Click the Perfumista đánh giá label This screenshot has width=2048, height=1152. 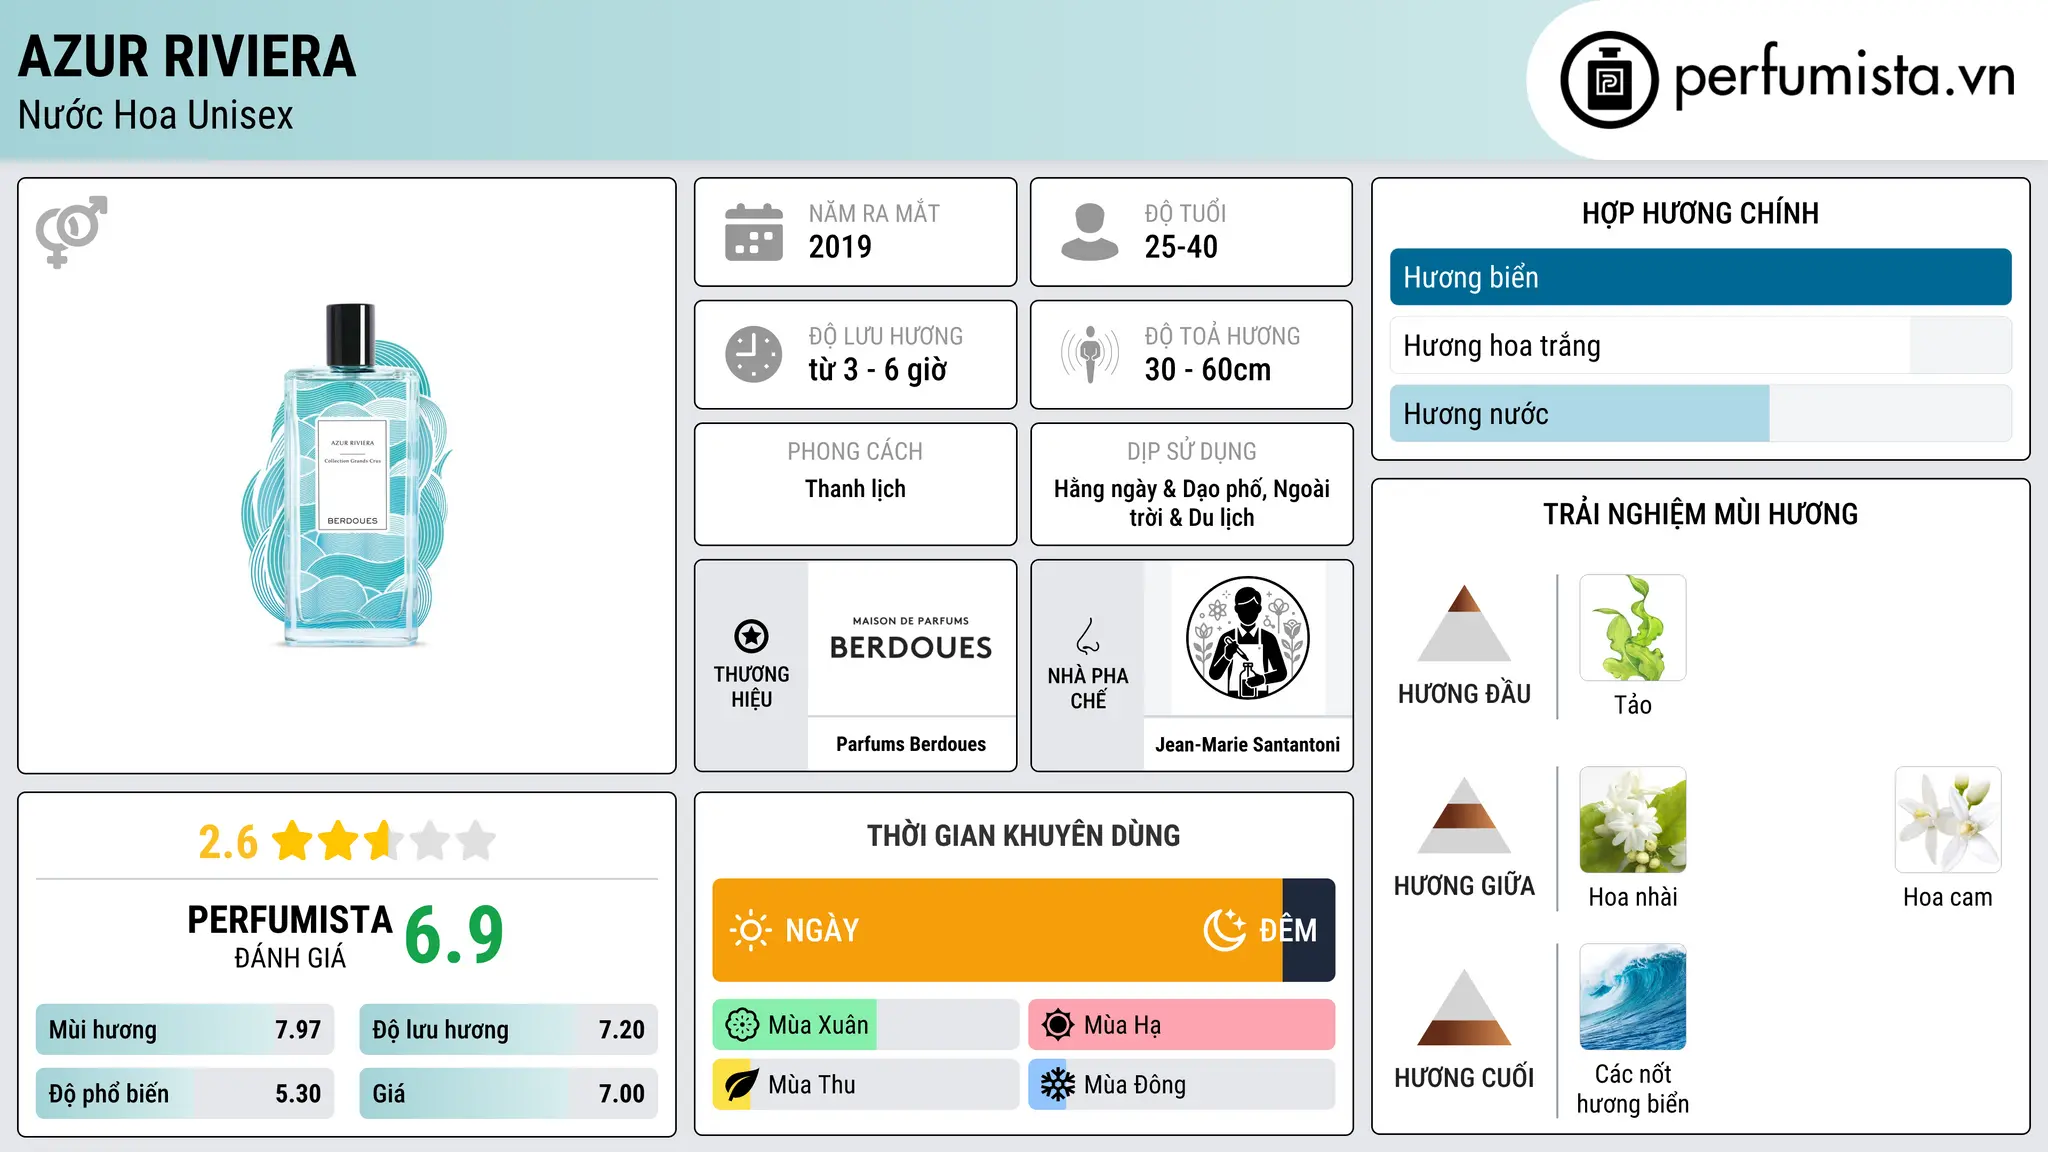pyautogui.click(x=290, y=936)
